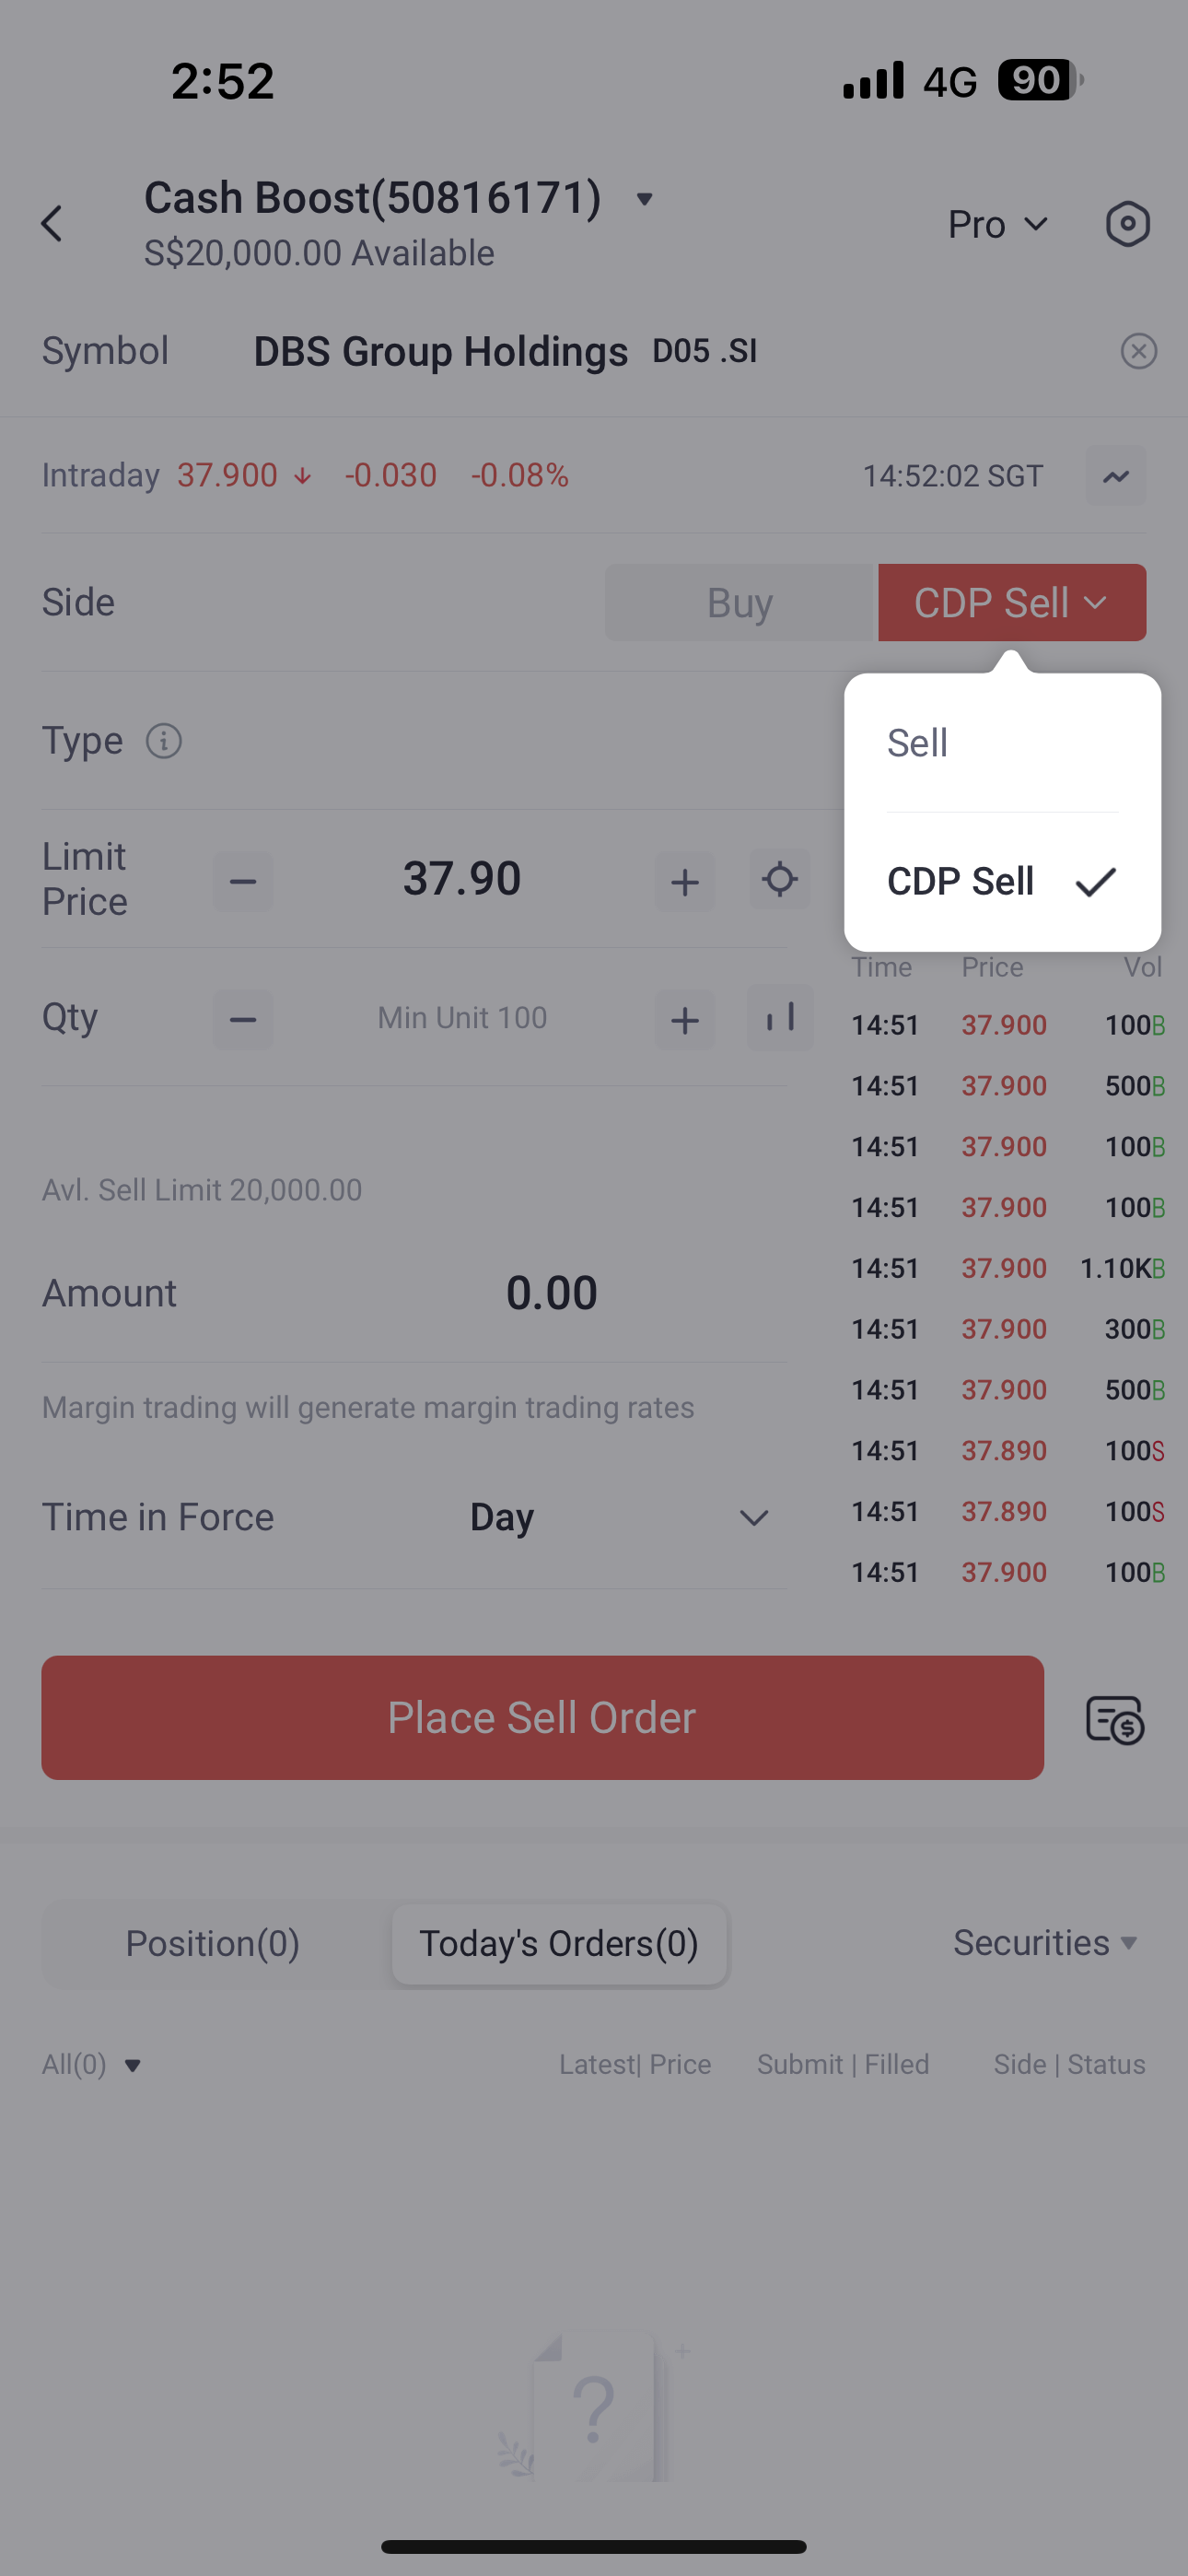1188x2576 pixels.
Task: Switch to Today's Orders(0) tab
Action: click(559, 1943)
